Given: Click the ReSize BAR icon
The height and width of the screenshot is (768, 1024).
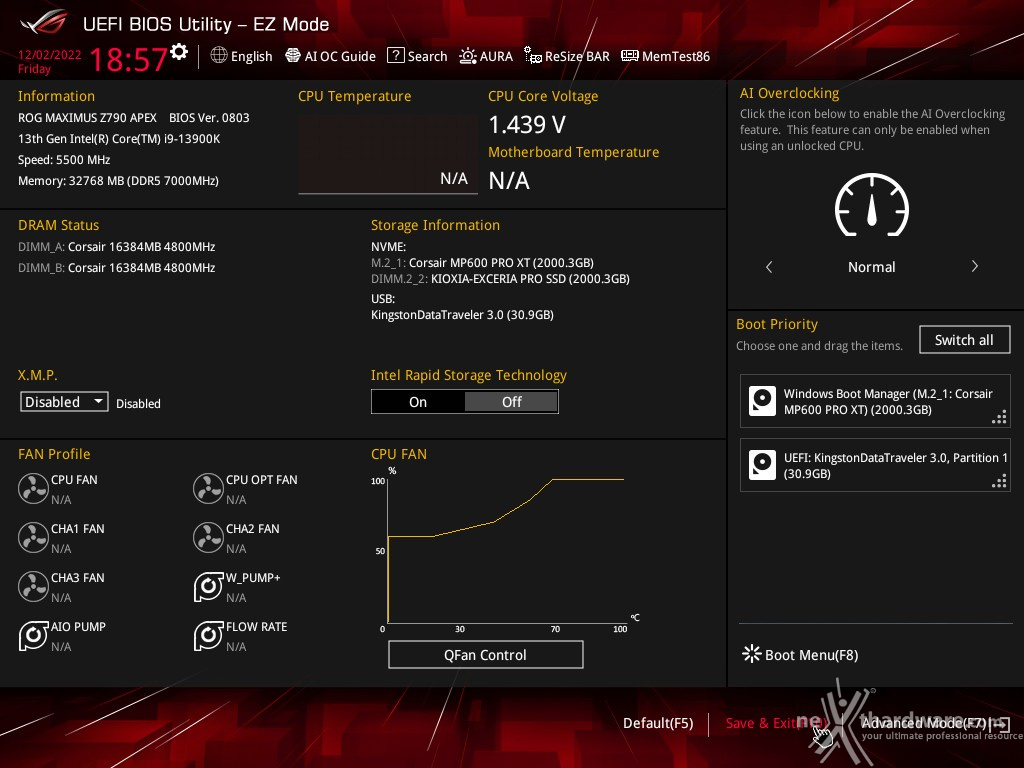Looking at the screenshot, I should (533, 56).
